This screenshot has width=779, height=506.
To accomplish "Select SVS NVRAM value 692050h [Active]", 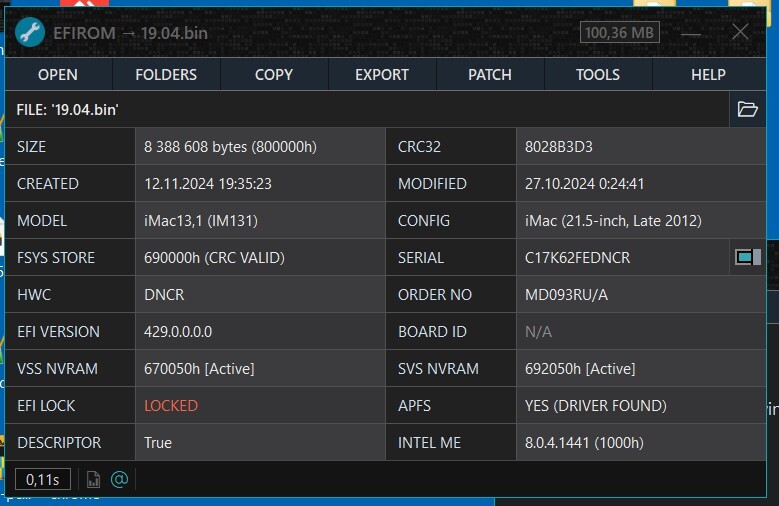I will point(580,369).
